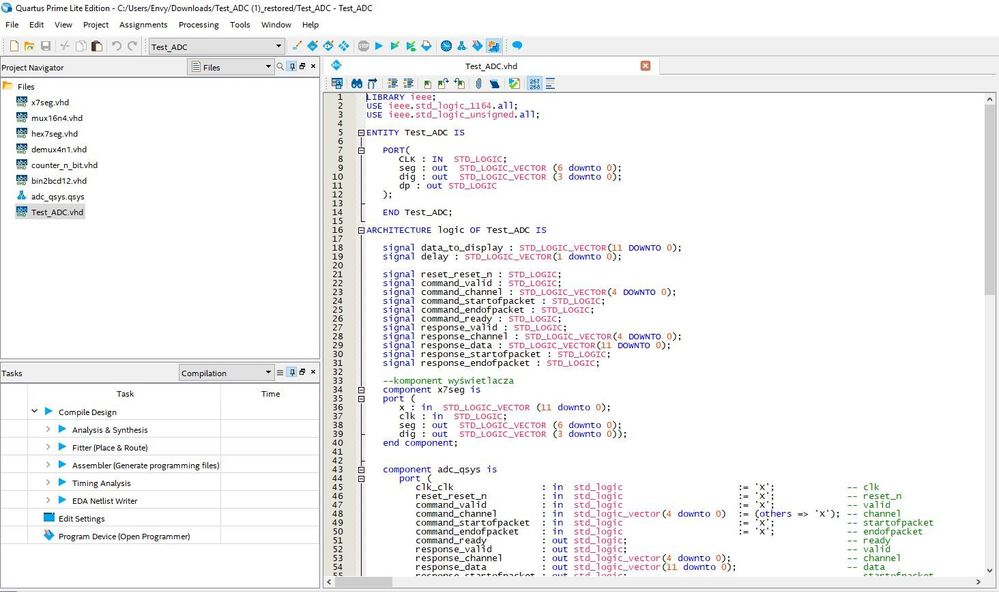This screenshot has height=592, width=999.
Task: Close the Test_ADC.vhd editor tab
Action: click(645, 66)
